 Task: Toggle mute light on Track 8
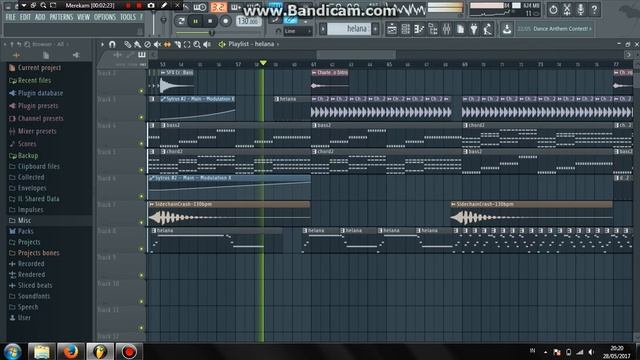tap(142, 249)
